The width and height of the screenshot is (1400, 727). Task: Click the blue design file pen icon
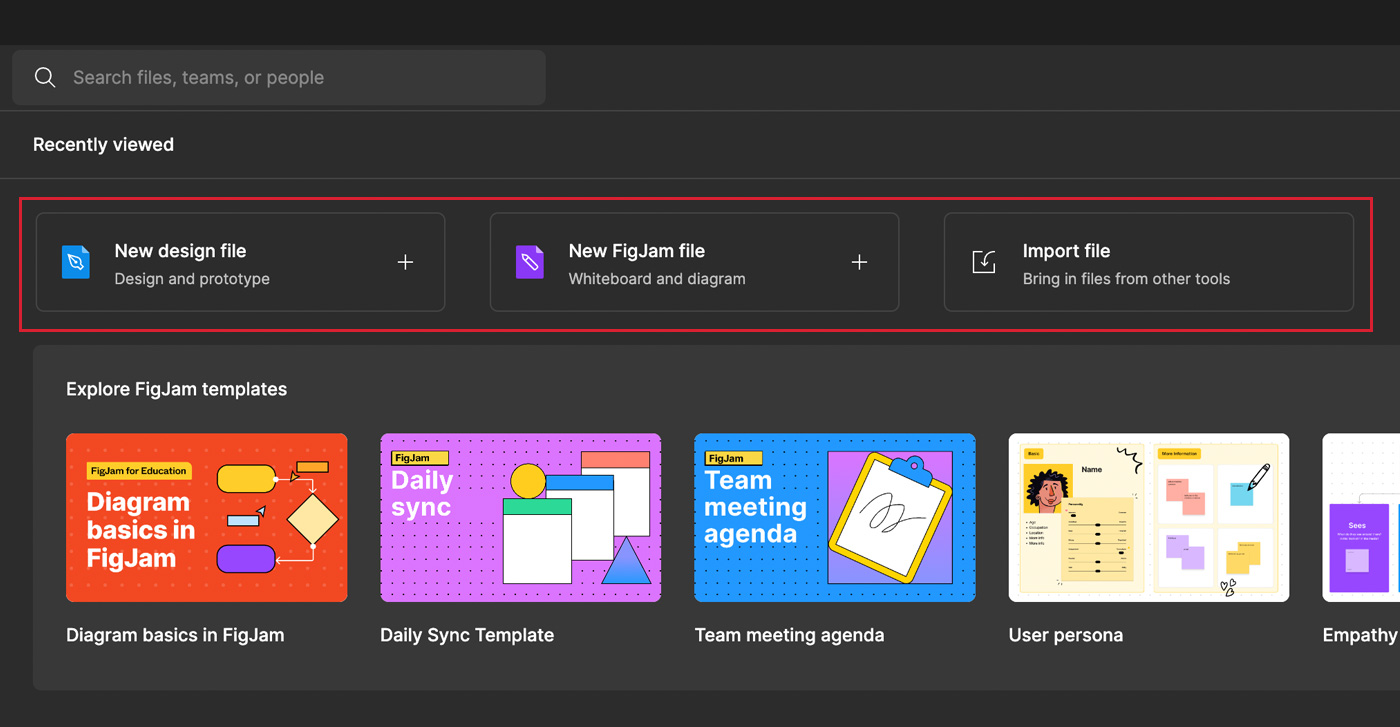[75, 262]
